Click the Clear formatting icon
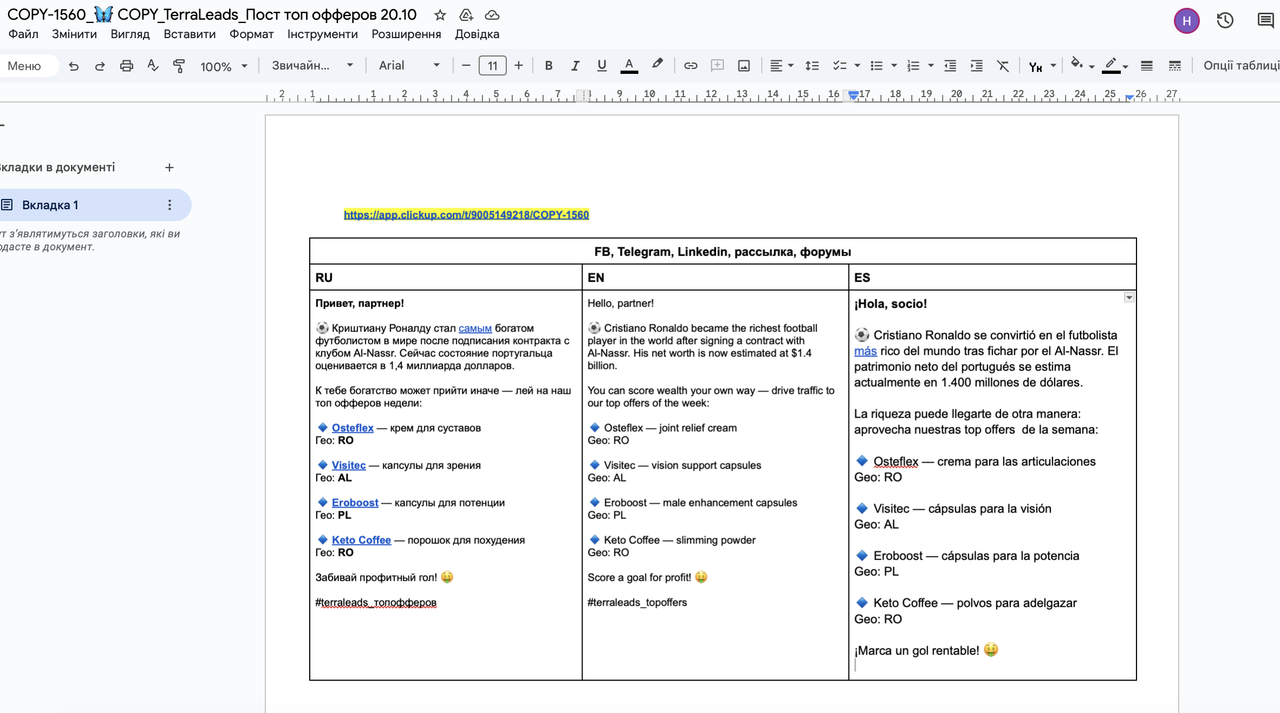 point(1003,66)
